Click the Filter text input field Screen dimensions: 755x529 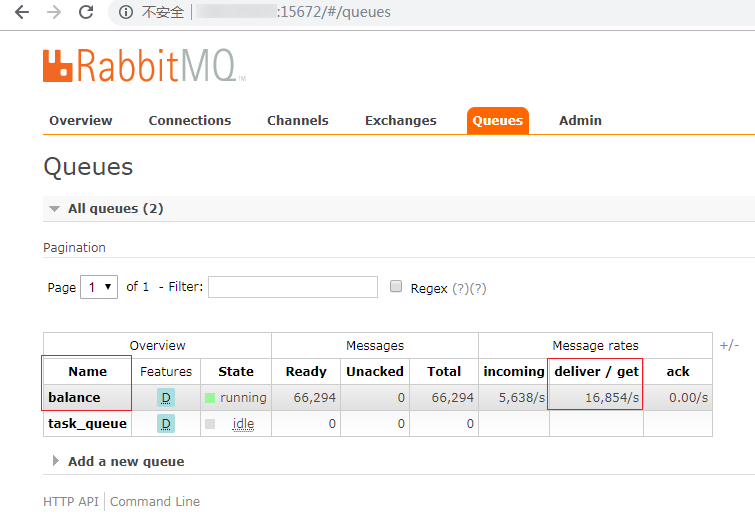pyautogui.click(x=293, y=287)
